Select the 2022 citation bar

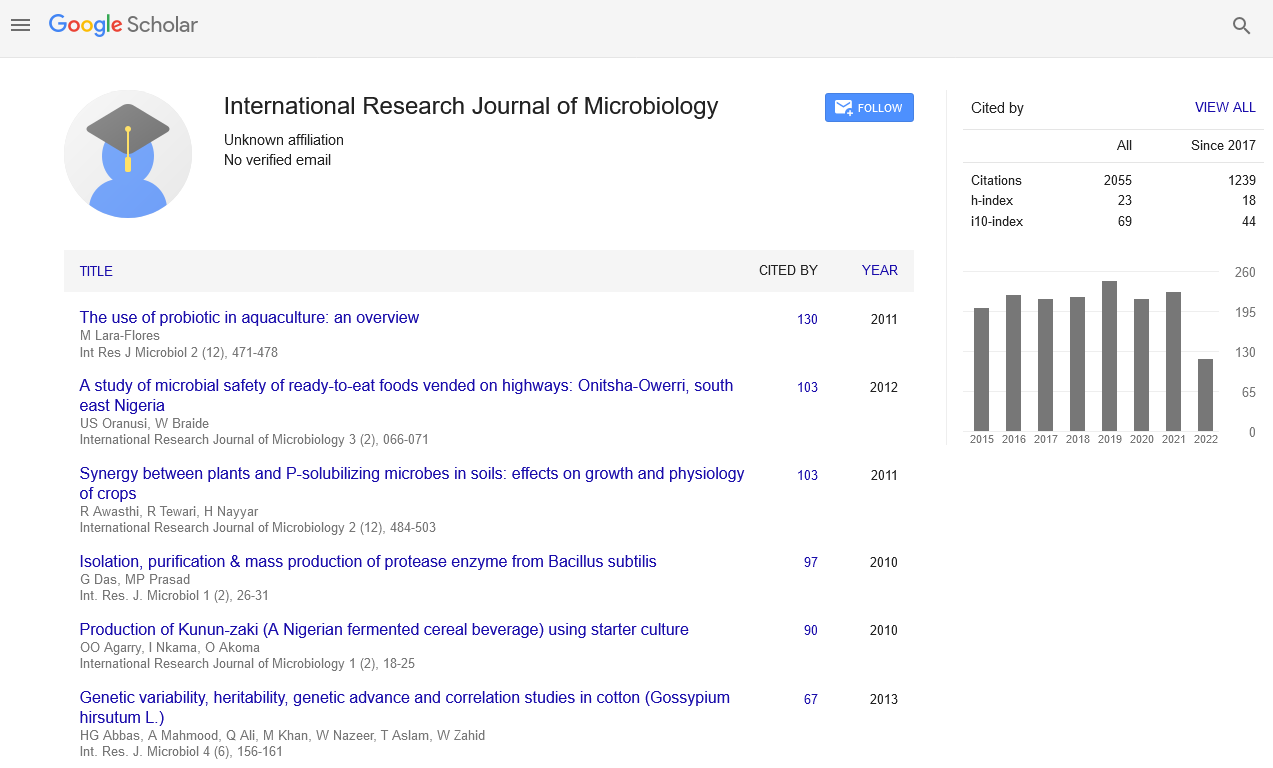1205,397
